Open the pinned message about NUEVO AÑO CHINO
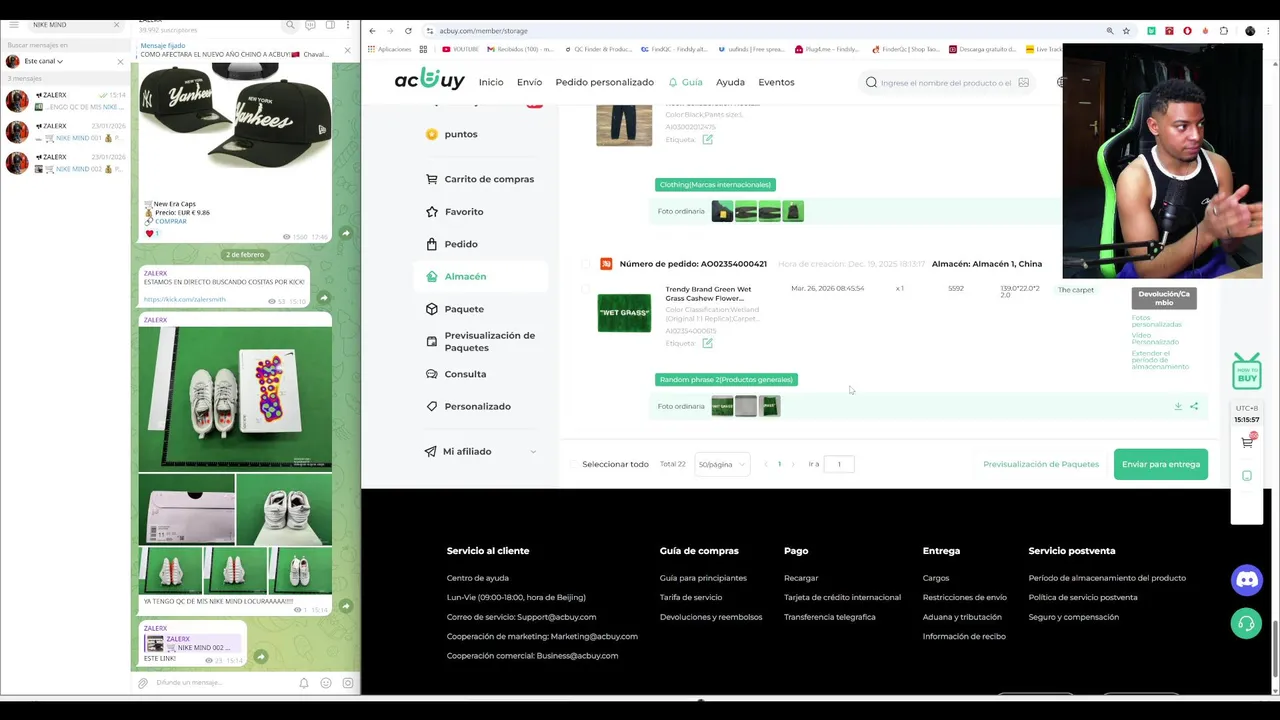 235,50
